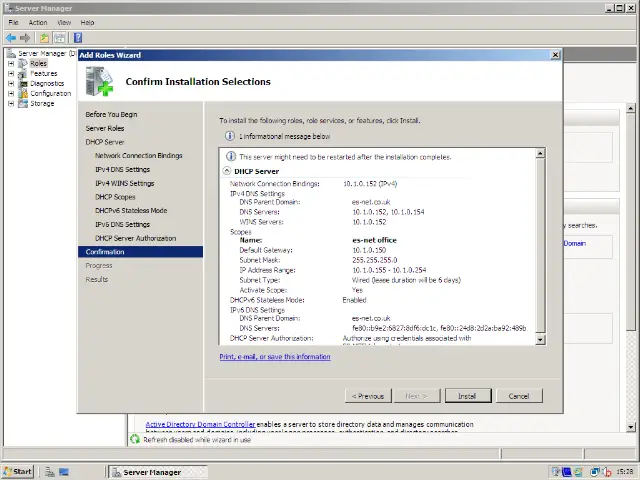640x480 pixels.
Task: Click the Help toolbar icon
Action: 78,38
